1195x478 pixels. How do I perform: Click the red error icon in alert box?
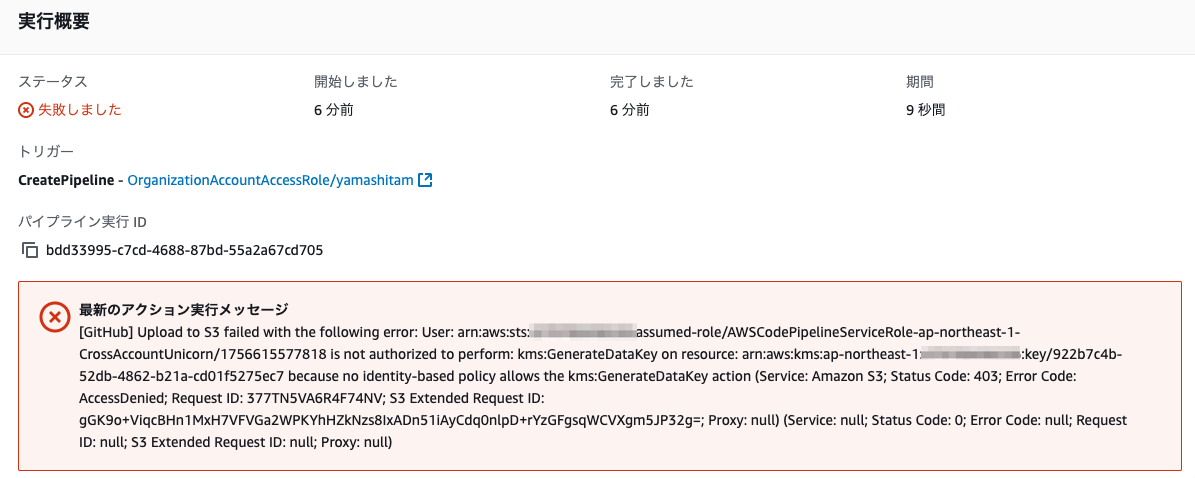[x=54, y=317]
